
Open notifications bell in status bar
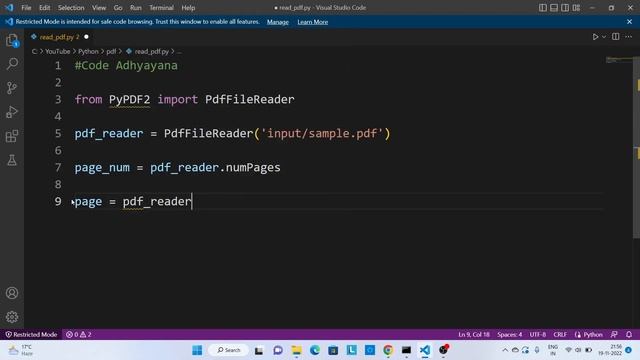629,334
